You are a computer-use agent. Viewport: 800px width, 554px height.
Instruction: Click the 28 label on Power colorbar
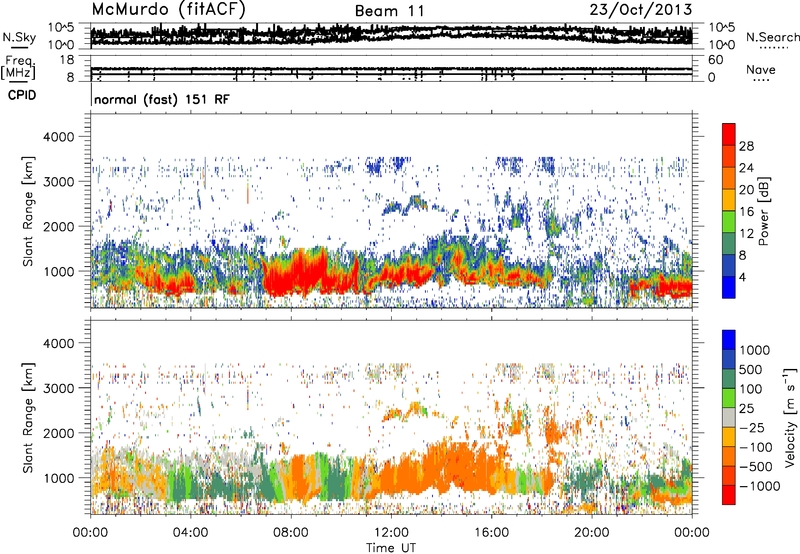tap(746, 146)
